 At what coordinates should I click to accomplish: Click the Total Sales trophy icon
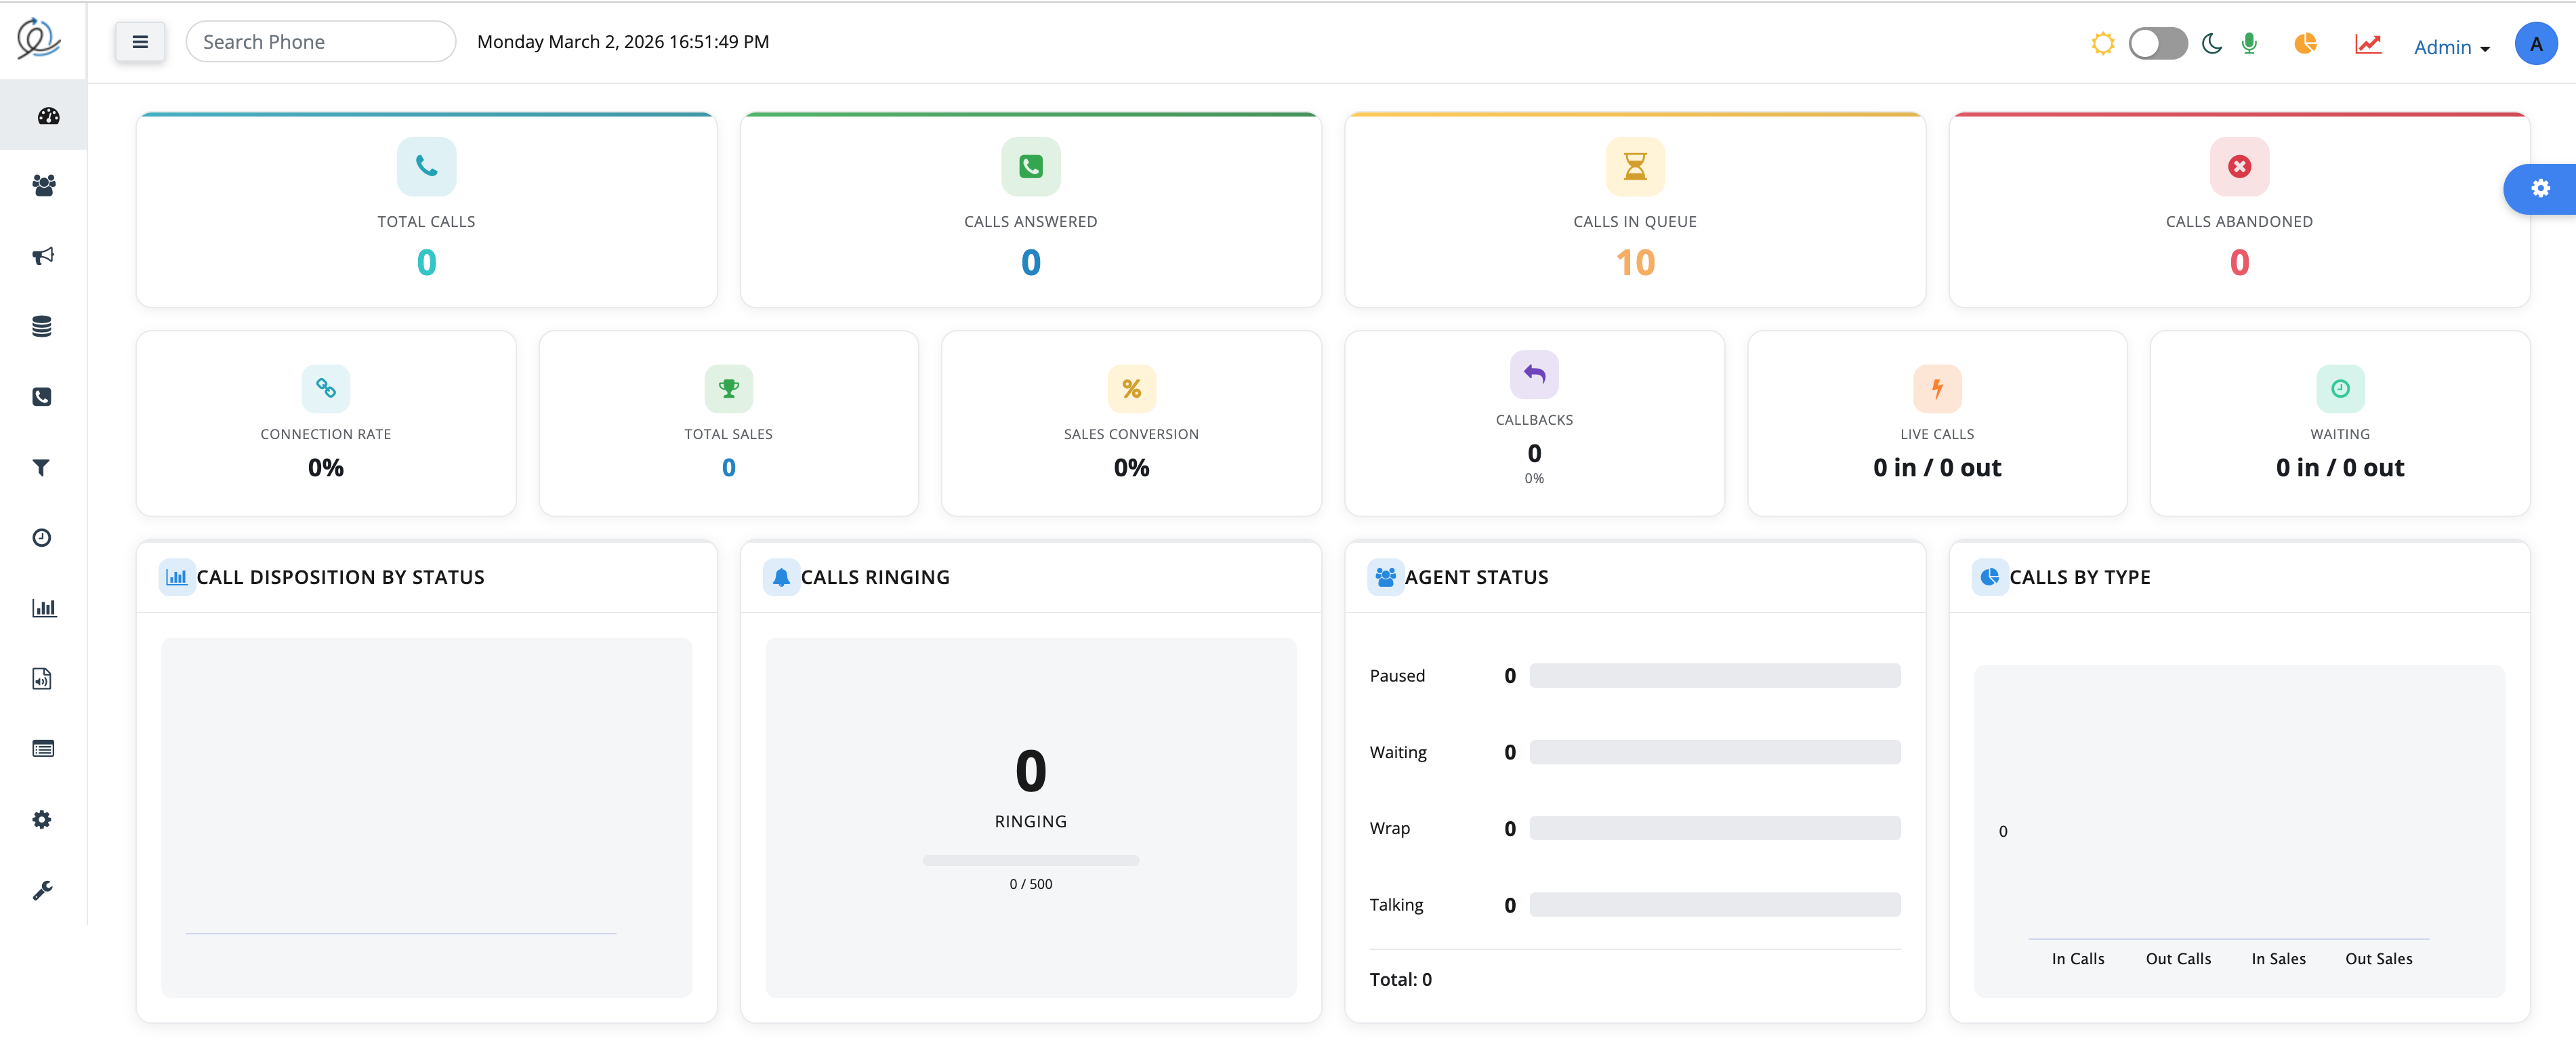point(729,388)
